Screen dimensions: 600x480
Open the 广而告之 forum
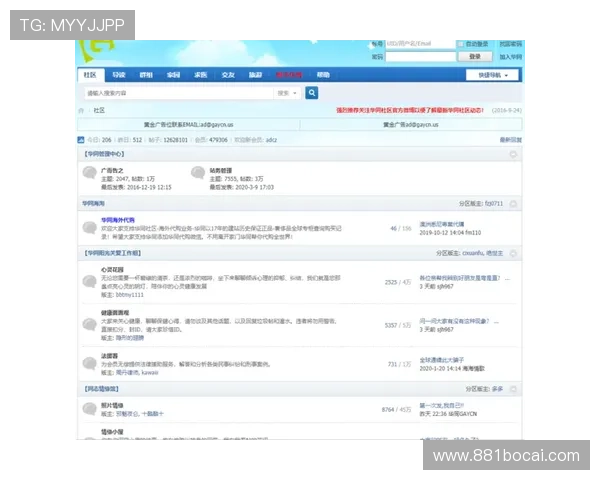[112, 170]
